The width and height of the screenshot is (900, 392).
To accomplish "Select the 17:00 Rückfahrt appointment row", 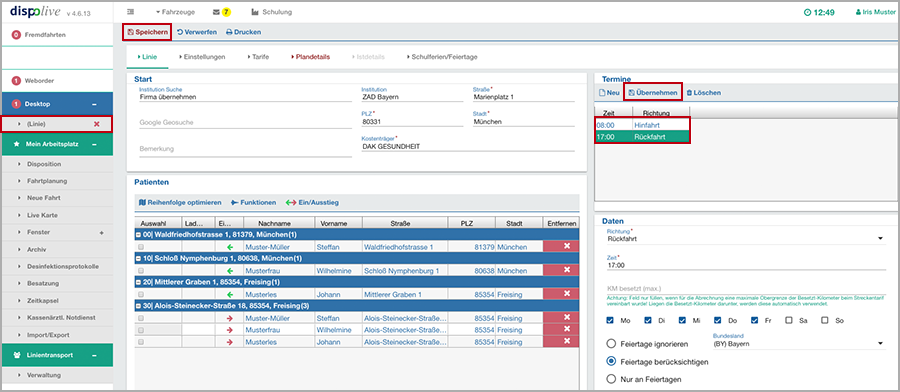I will [x=642, y=137].
